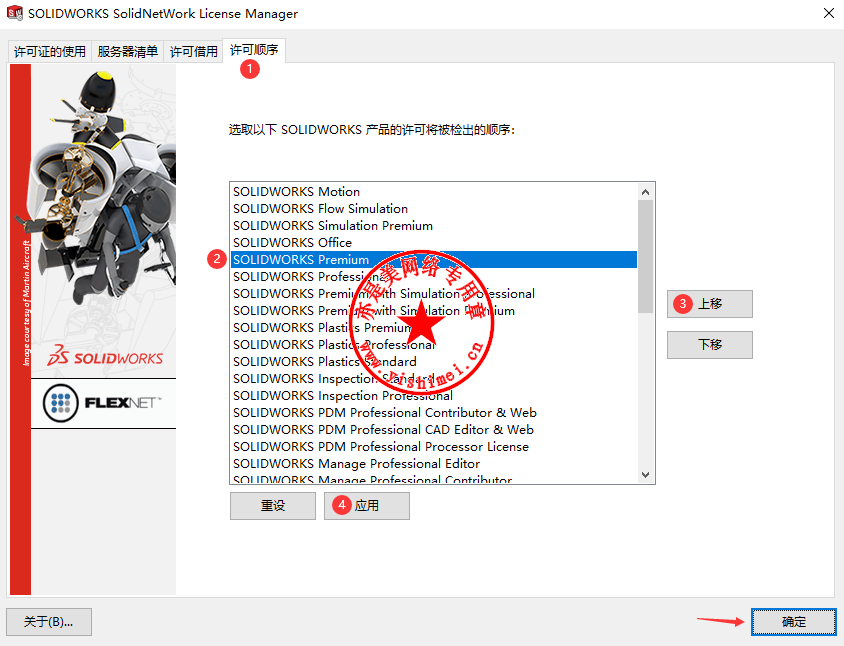Open the 许可借用 tab
Screen dimensions: 844x646
tap(193, 52)
